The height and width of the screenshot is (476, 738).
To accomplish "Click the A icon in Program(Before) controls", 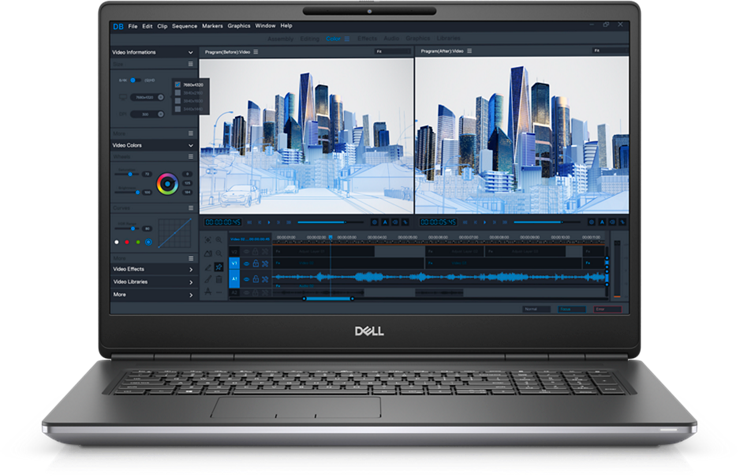I will coord(385,222).
